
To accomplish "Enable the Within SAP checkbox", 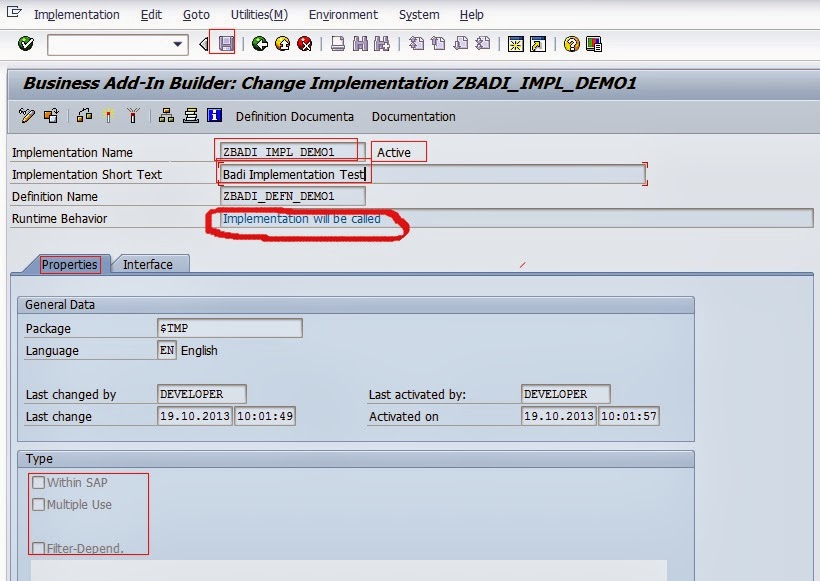I will [37, 482].
